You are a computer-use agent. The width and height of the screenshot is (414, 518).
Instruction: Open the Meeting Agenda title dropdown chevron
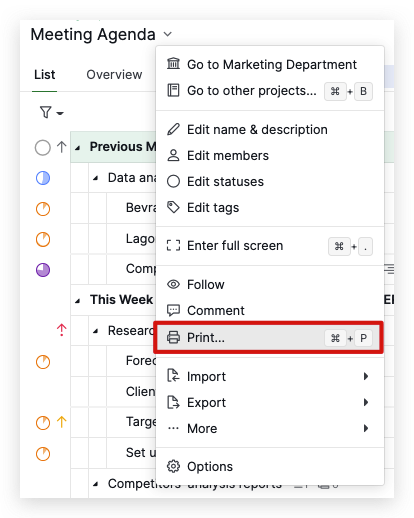tap(168, 34)
